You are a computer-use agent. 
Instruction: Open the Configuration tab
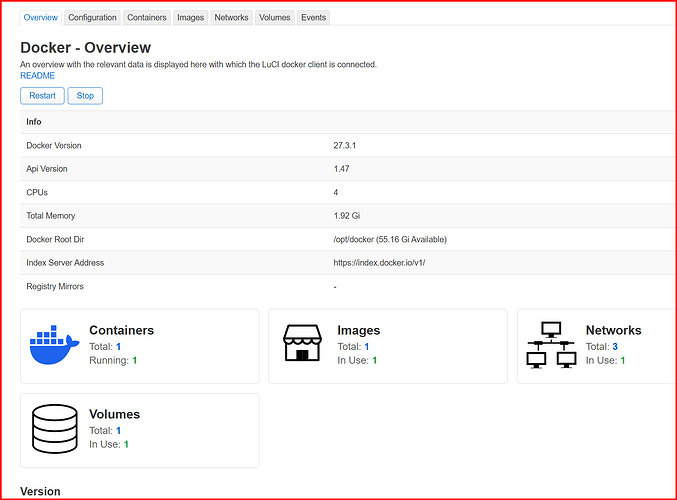[92, 18]
